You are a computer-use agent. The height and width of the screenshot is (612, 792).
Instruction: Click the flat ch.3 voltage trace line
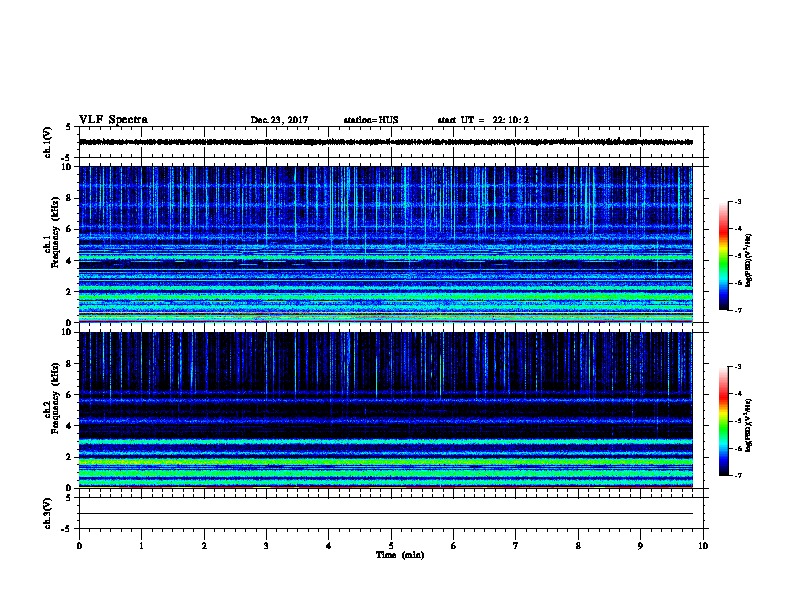click(x=386, y=514)
